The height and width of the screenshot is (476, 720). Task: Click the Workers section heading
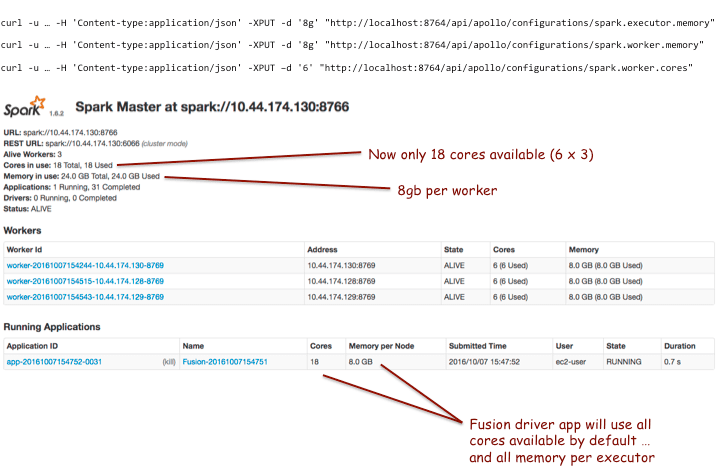tap(22, 230)
